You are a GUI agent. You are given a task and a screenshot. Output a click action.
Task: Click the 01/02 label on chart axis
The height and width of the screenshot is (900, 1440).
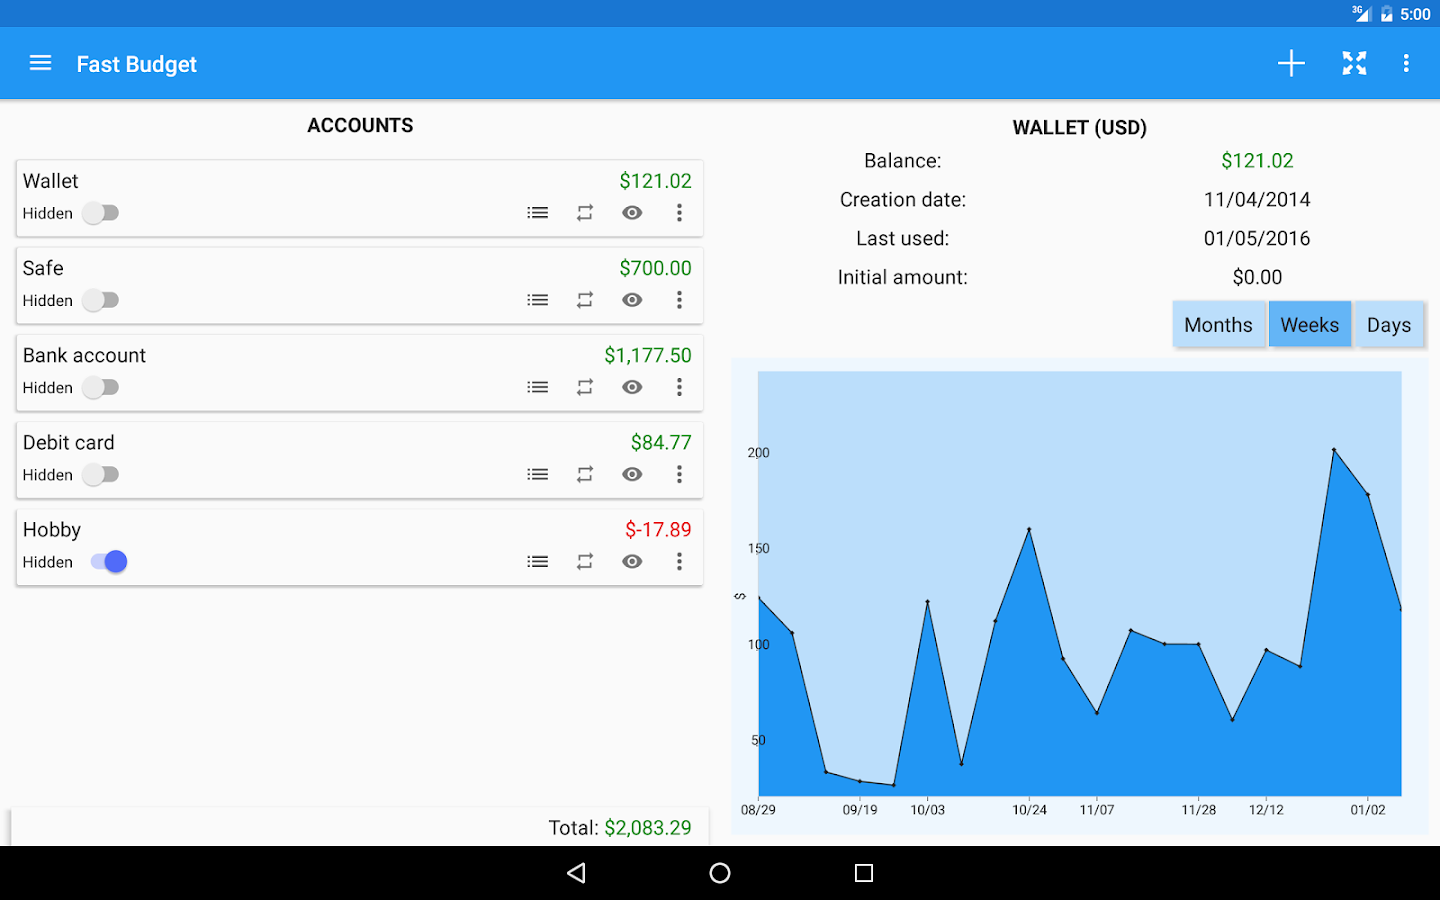pyautogui.click(x=1368, y=810)
